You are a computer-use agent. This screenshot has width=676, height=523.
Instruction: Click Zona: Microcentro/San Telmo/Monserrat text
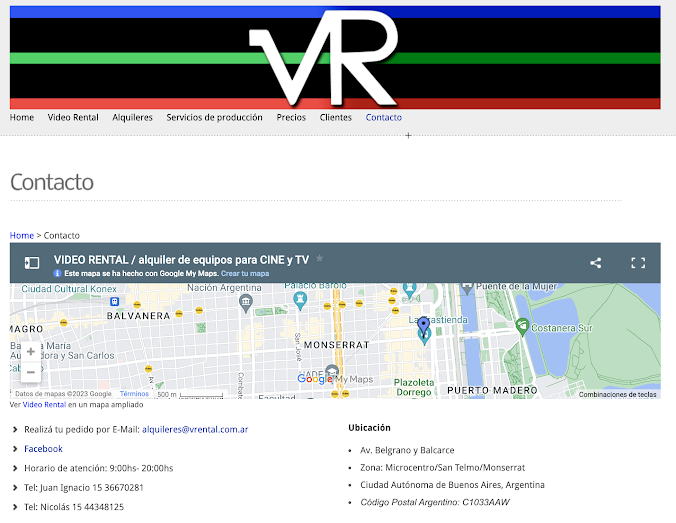point(442,467)
